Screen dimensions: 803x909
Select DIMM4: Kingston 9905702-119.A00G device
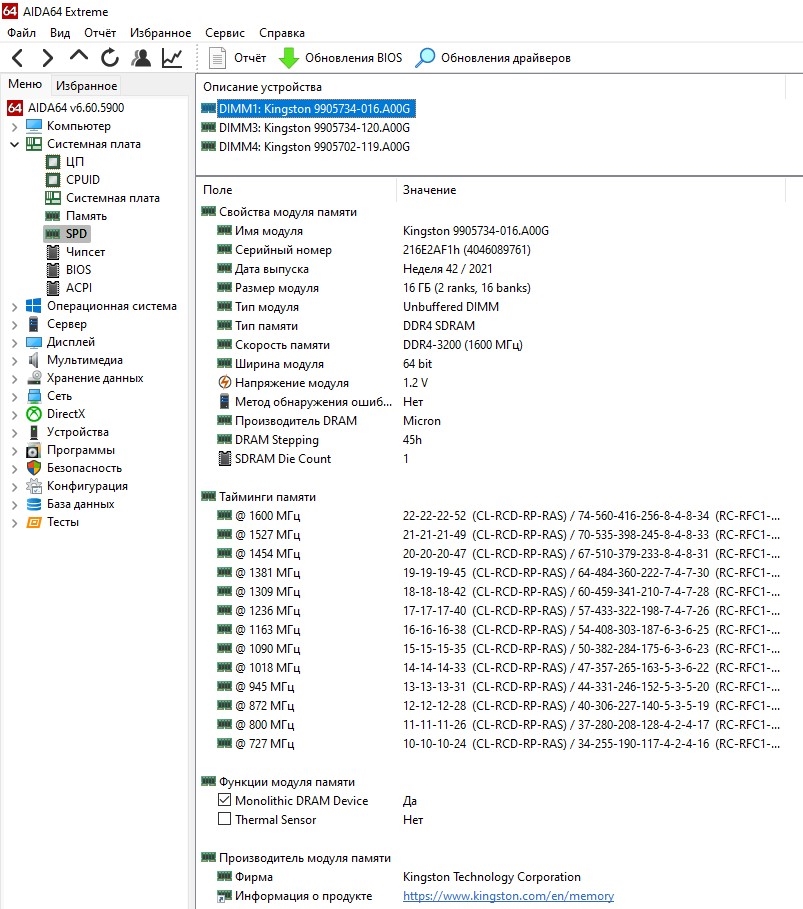314,147
